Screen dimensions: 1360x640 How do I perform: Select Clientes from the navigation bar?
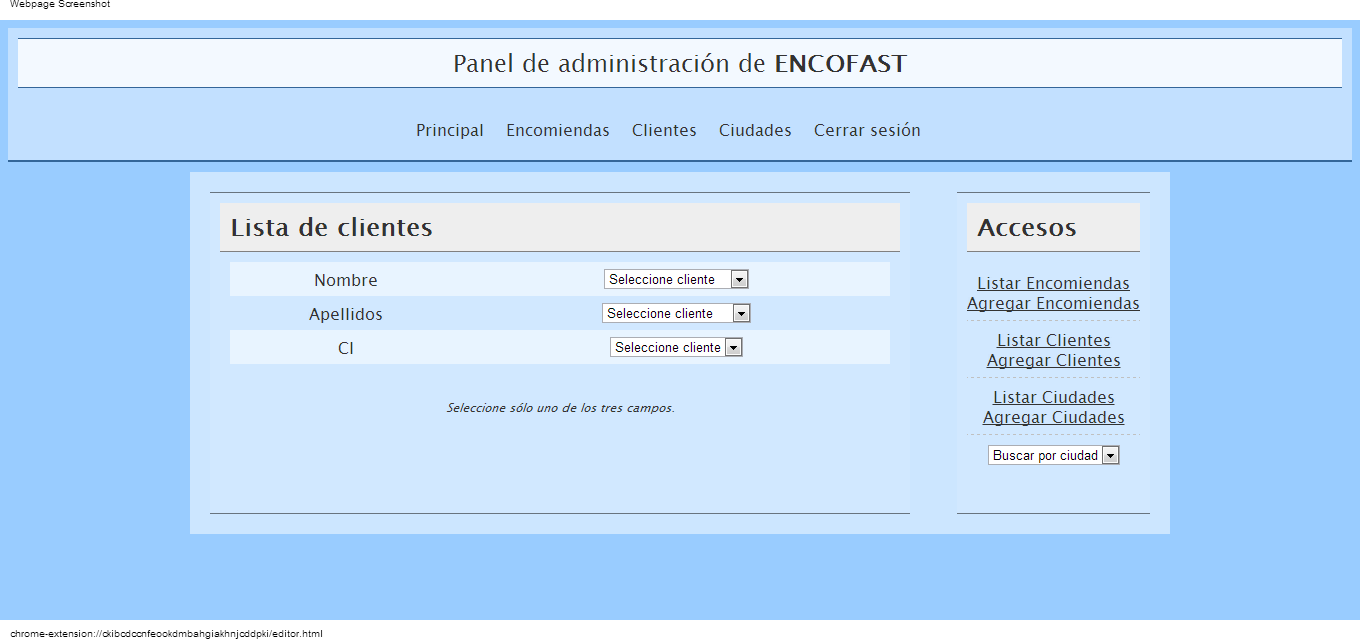[663, 130]
